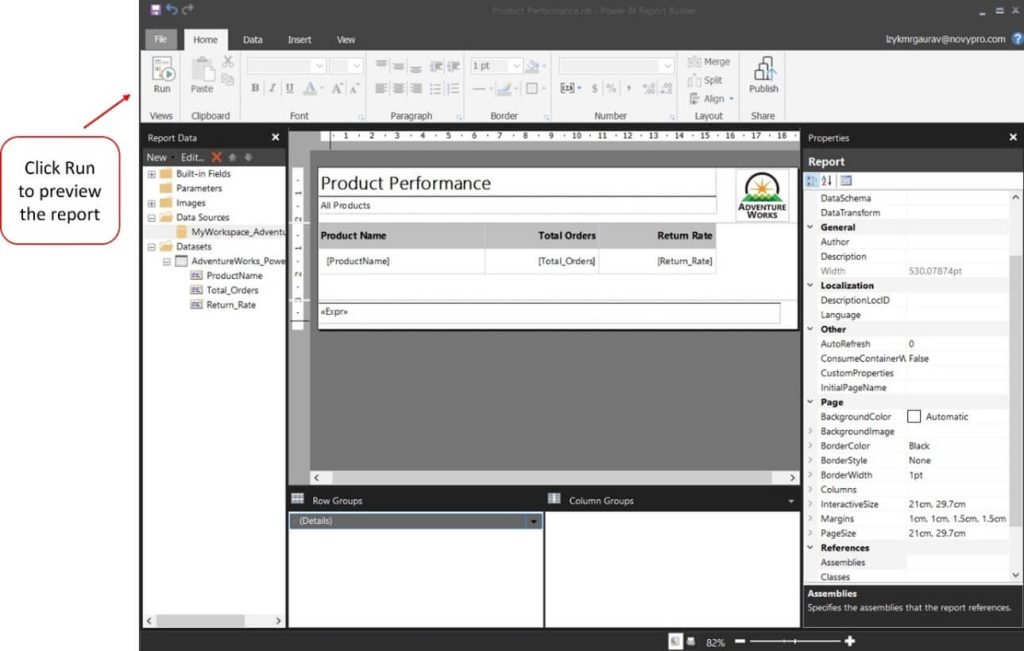Expand the Images tree node
The height and width of the screenshot is (651, 1024).
coord(152,204)
